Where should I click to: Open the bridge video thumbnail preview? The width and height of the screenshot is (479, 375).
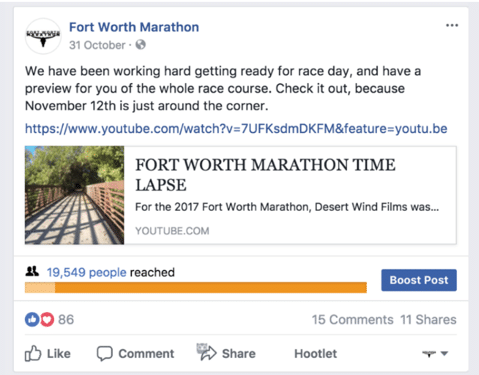(x=74, y=195)
